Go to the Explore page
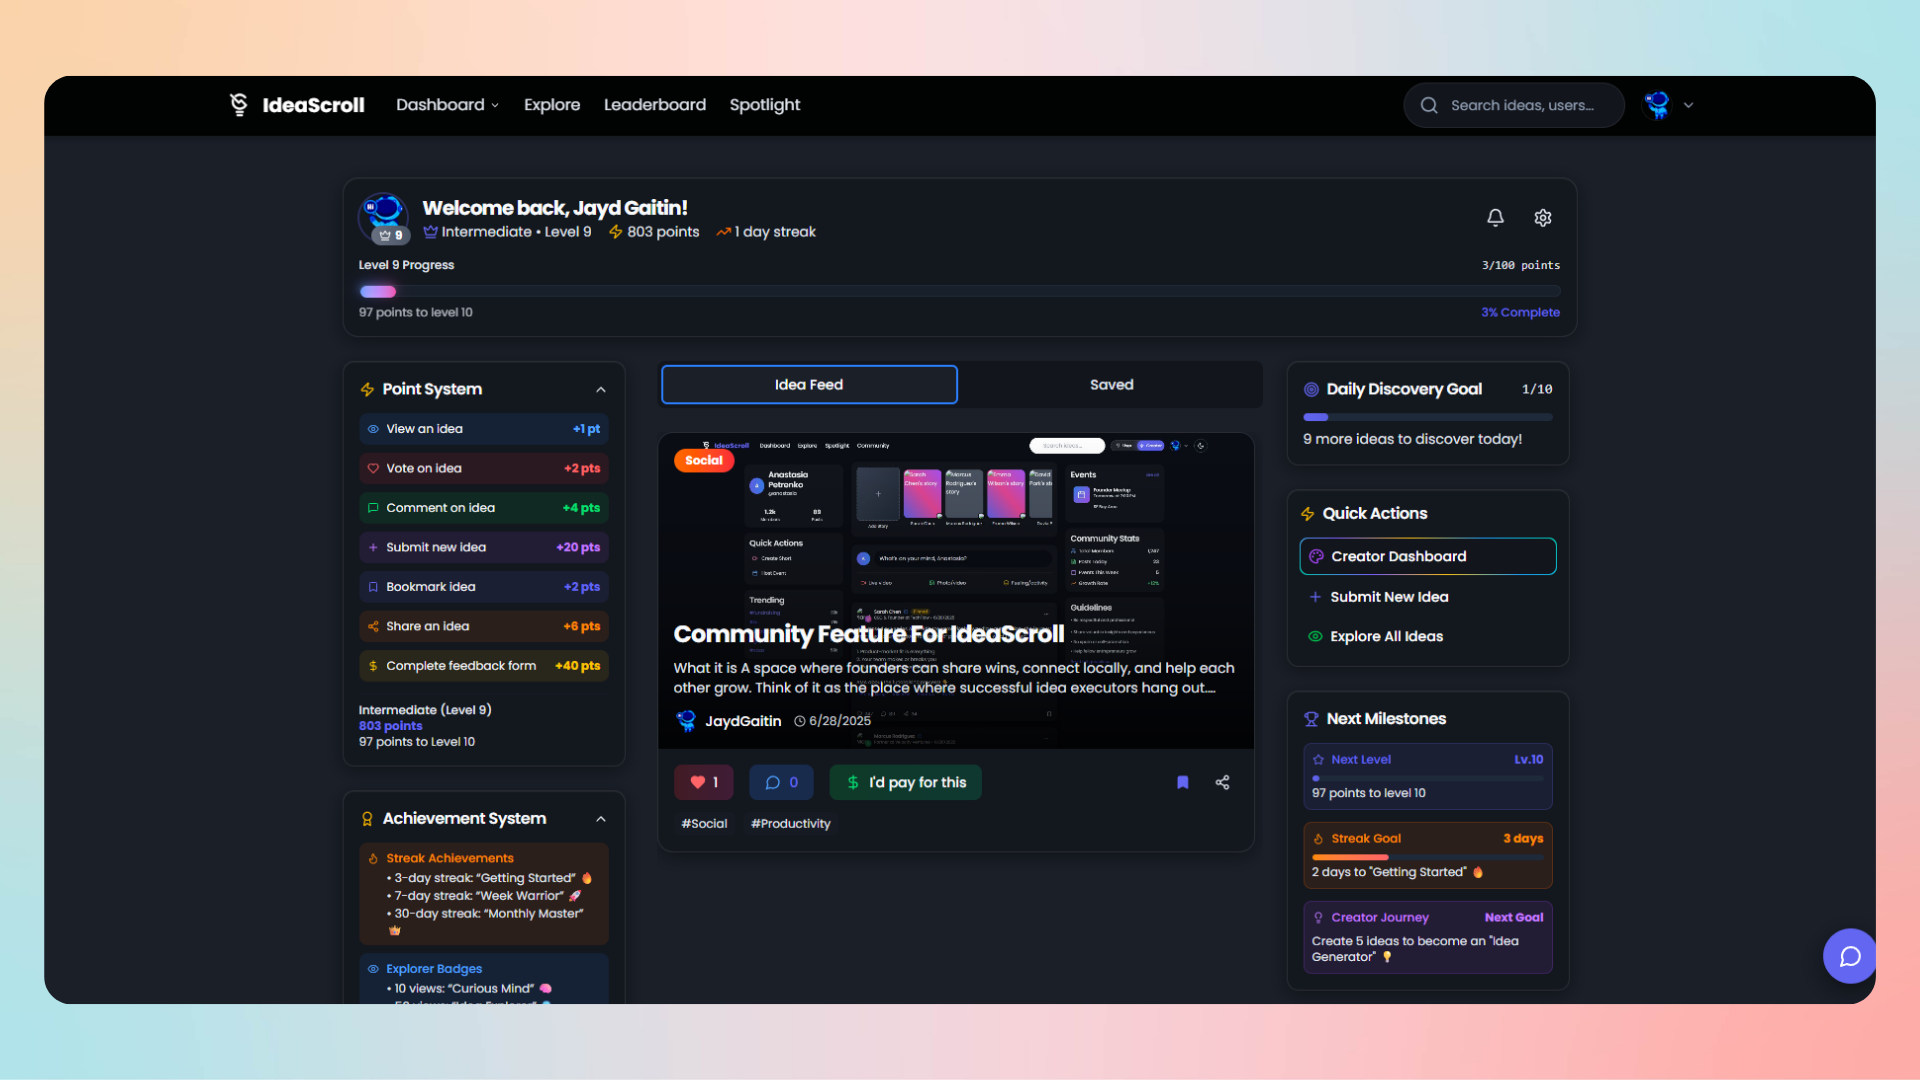The height and width of the screenshot is (1080, 1920). click(552, 105)
